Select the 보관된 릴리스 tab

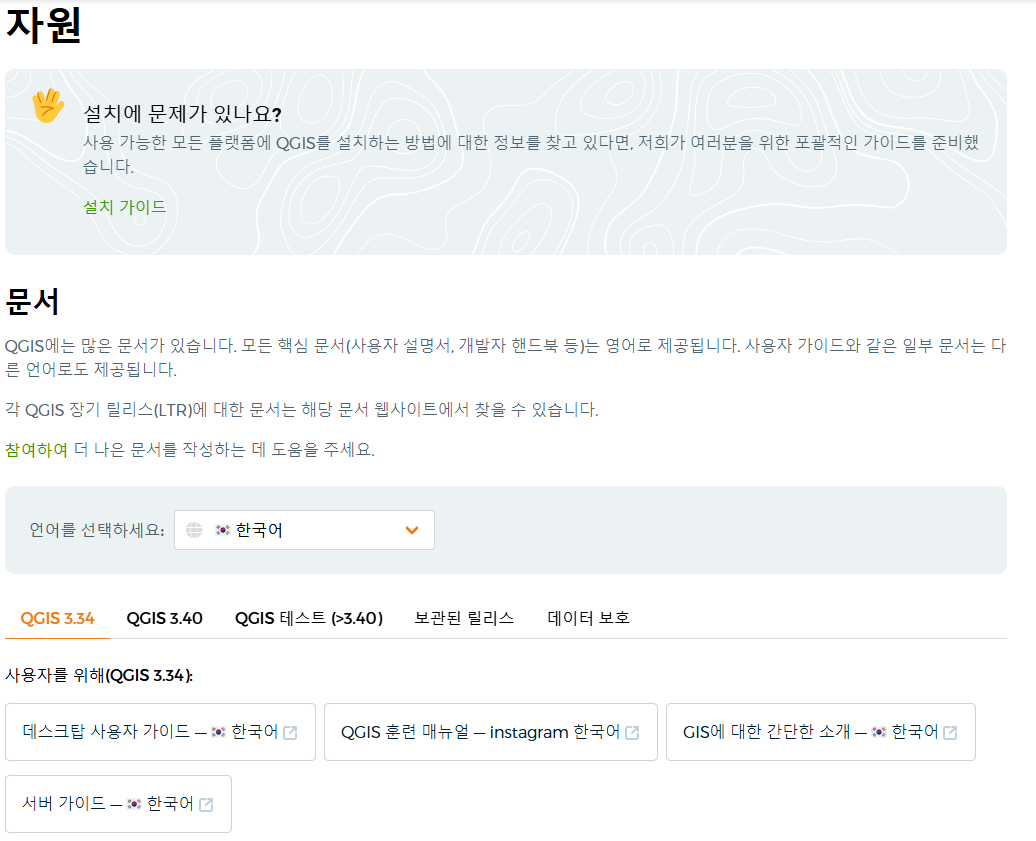(464, 618)
